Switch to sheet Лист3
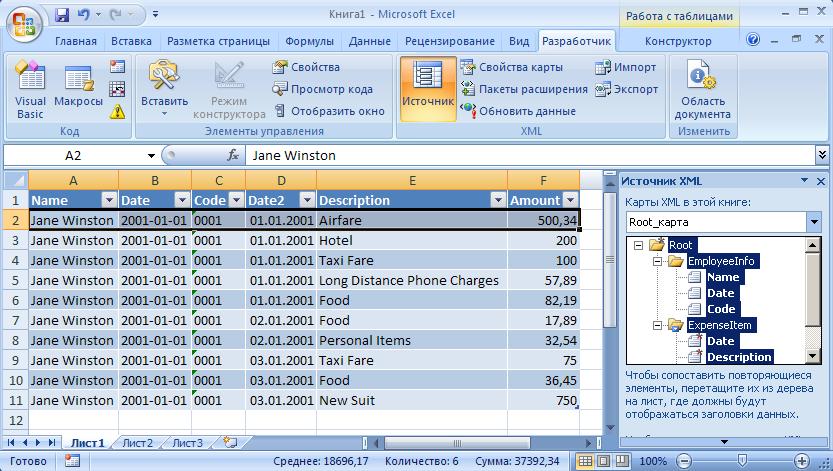Screen dimensions: 833x471 (x=188, y=443)
